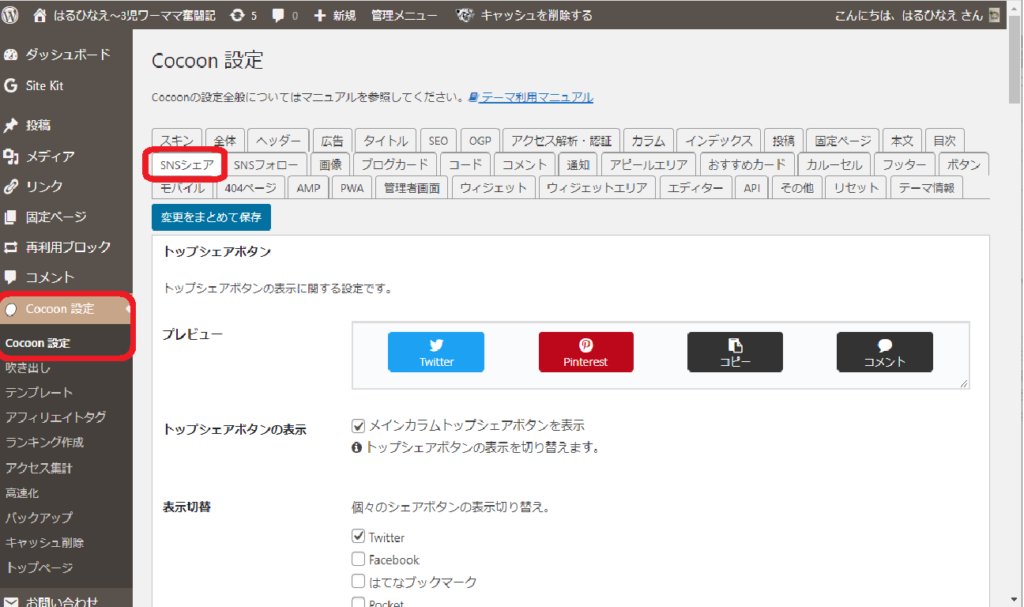Click the page vertical scrollbar thumb
The width and height of the screenshot is (1024, 607).
coord(1014,60)
